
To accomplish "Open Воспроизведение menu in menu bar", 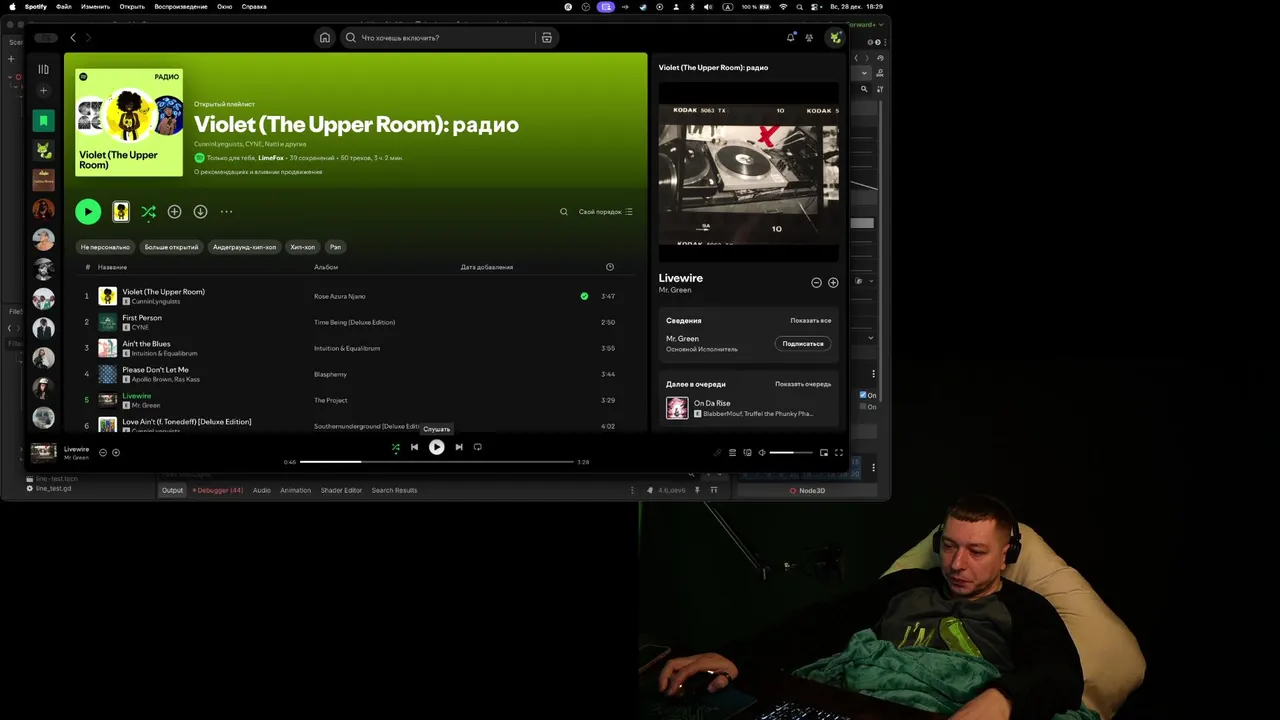I will 181,7.
